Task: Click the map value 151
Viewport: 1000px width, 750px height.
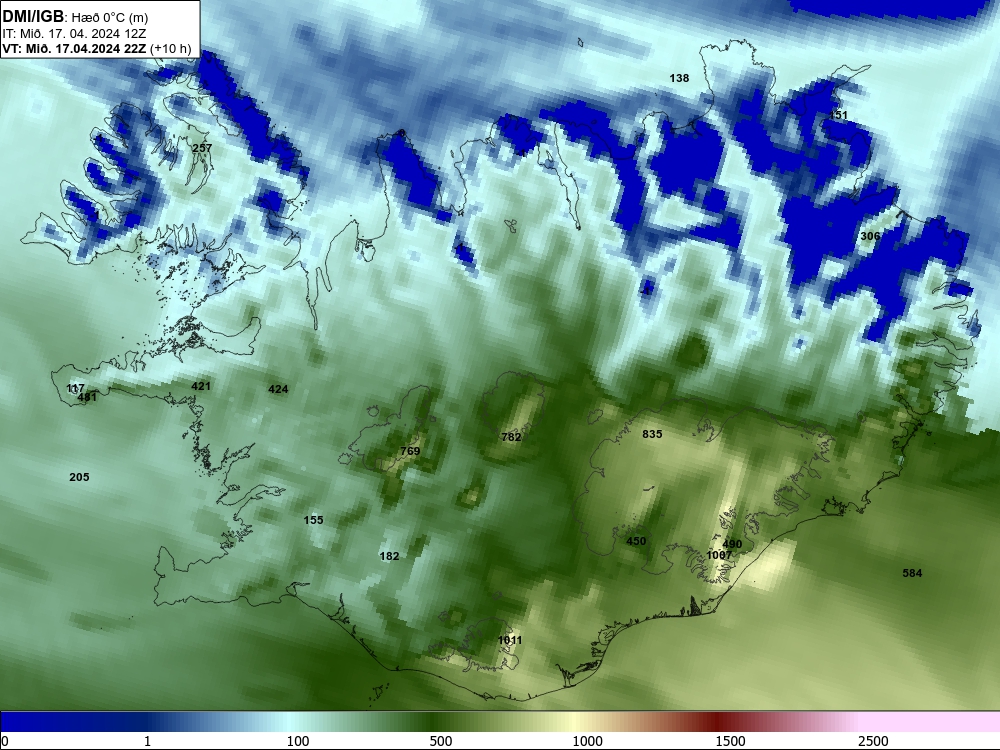Action: 839,115
